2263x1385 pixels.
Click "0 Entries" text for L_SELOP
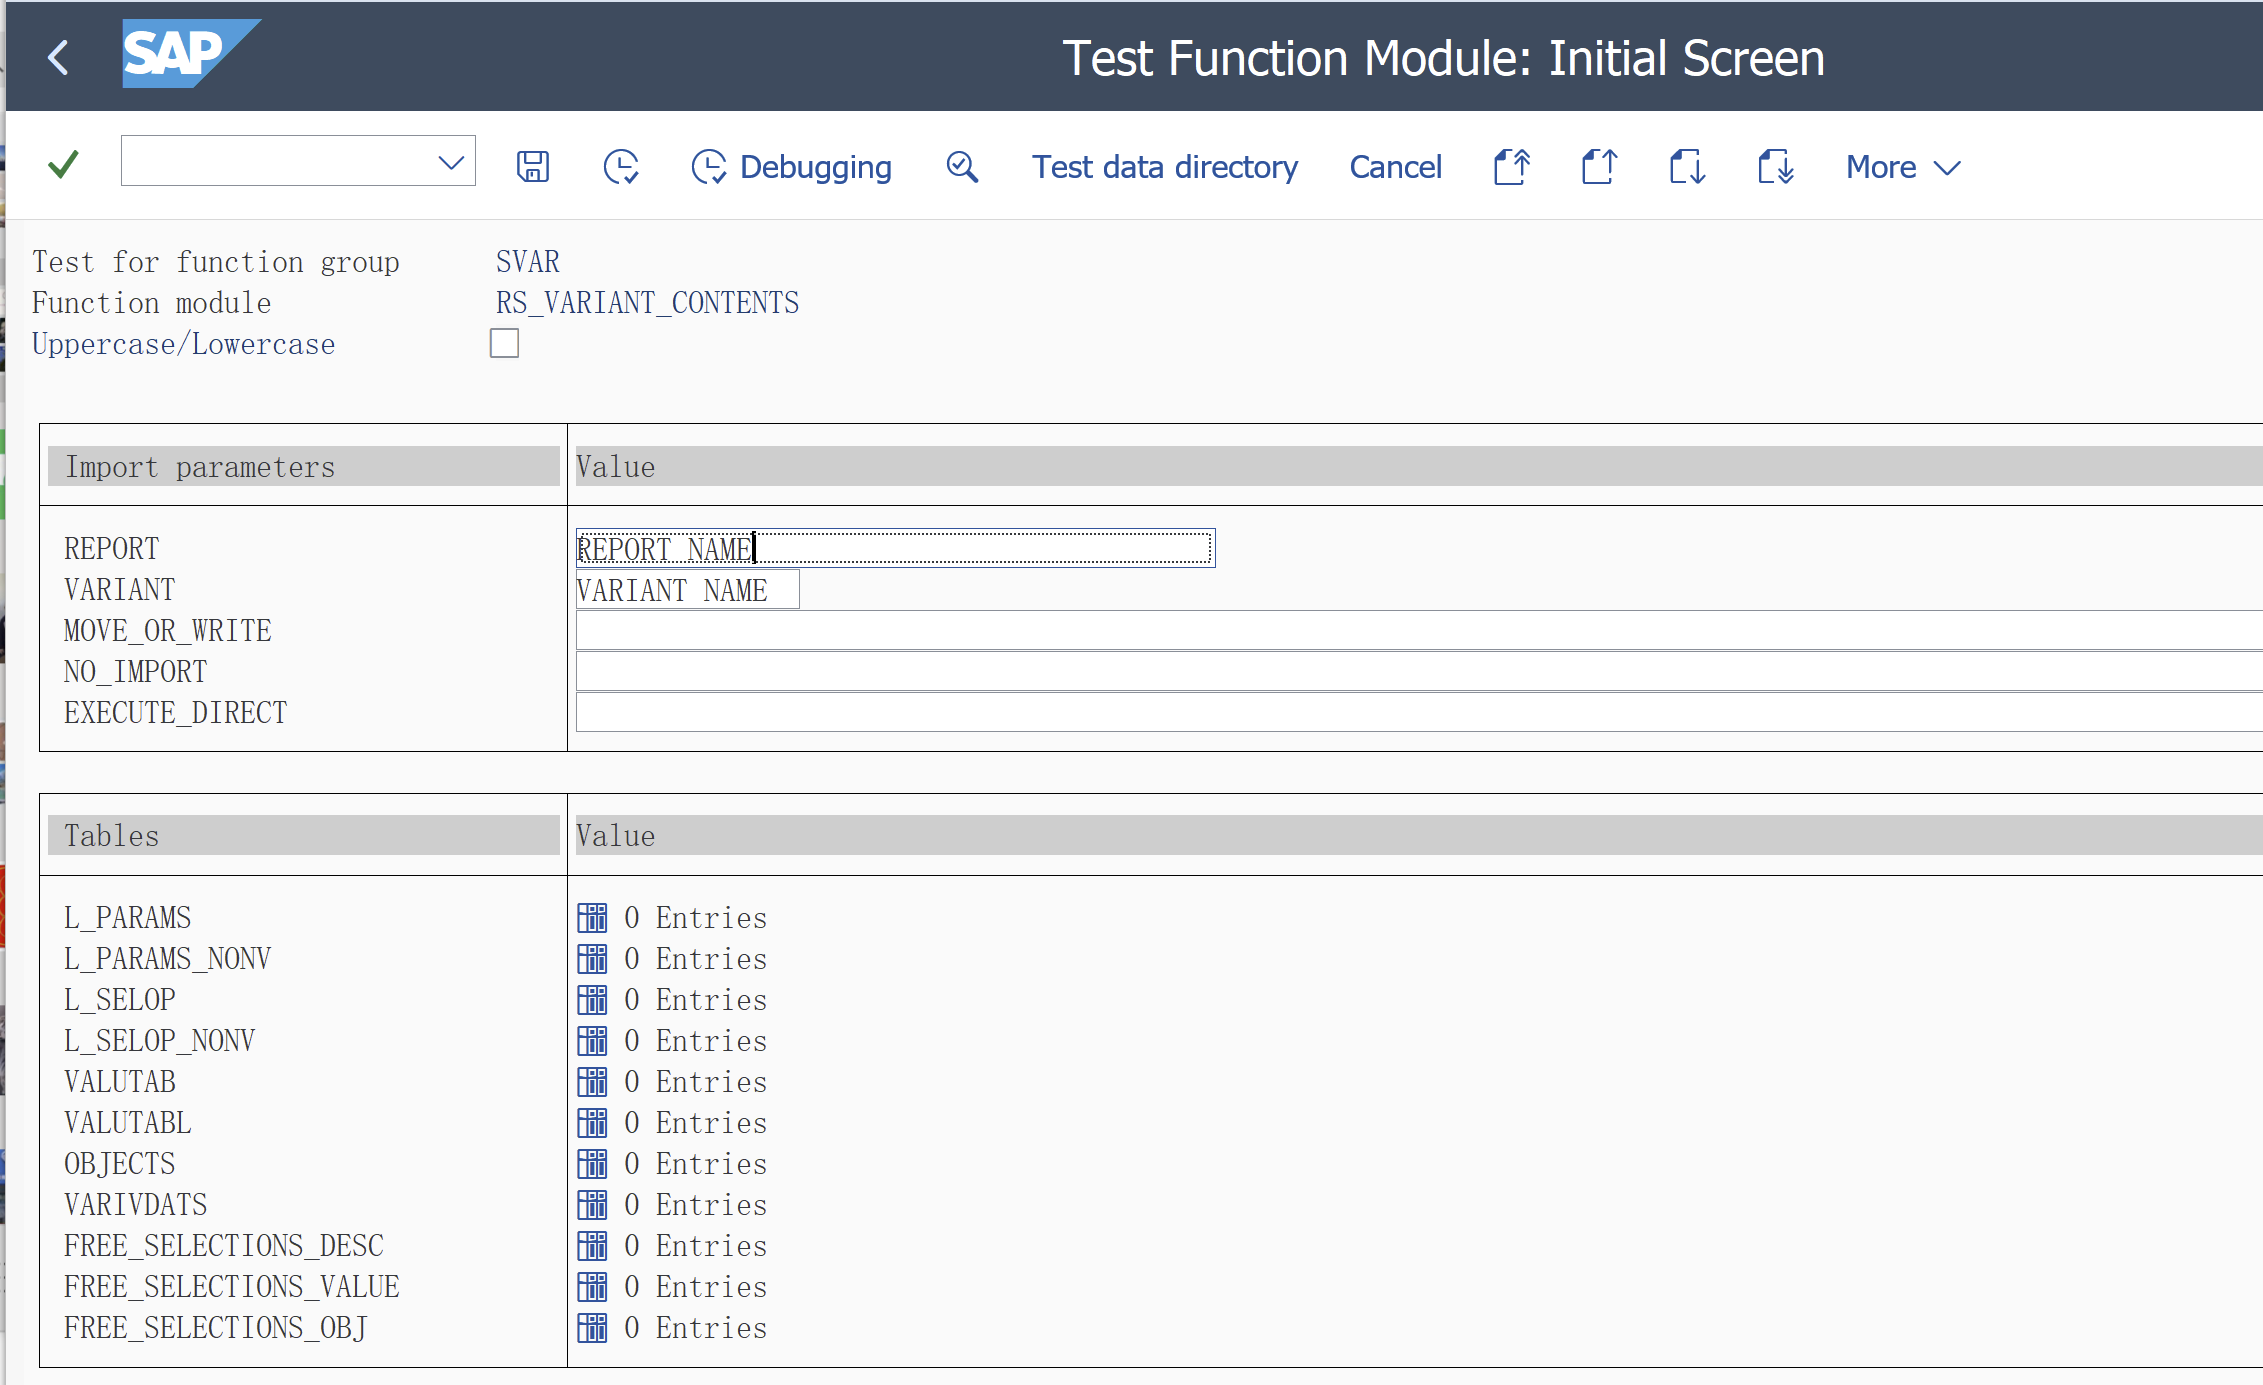(x=695, y=999)
